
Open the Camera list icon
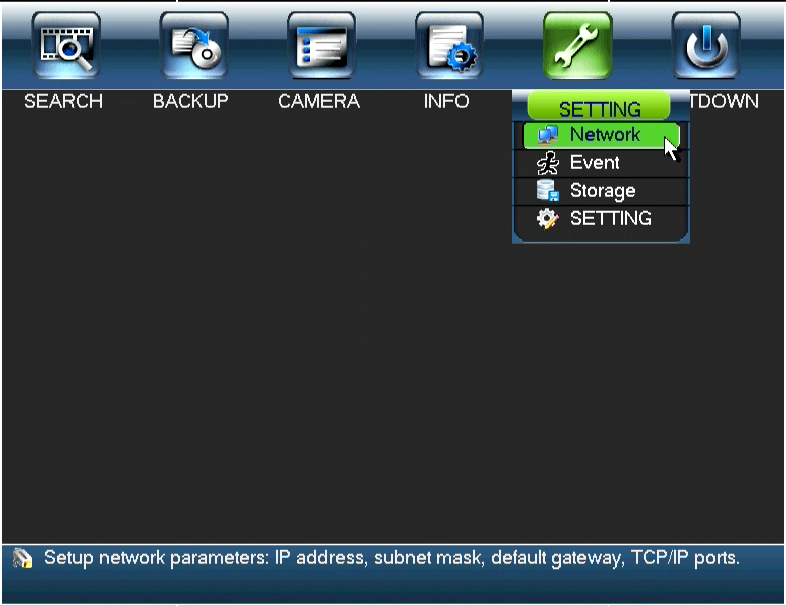coord(321,46)
